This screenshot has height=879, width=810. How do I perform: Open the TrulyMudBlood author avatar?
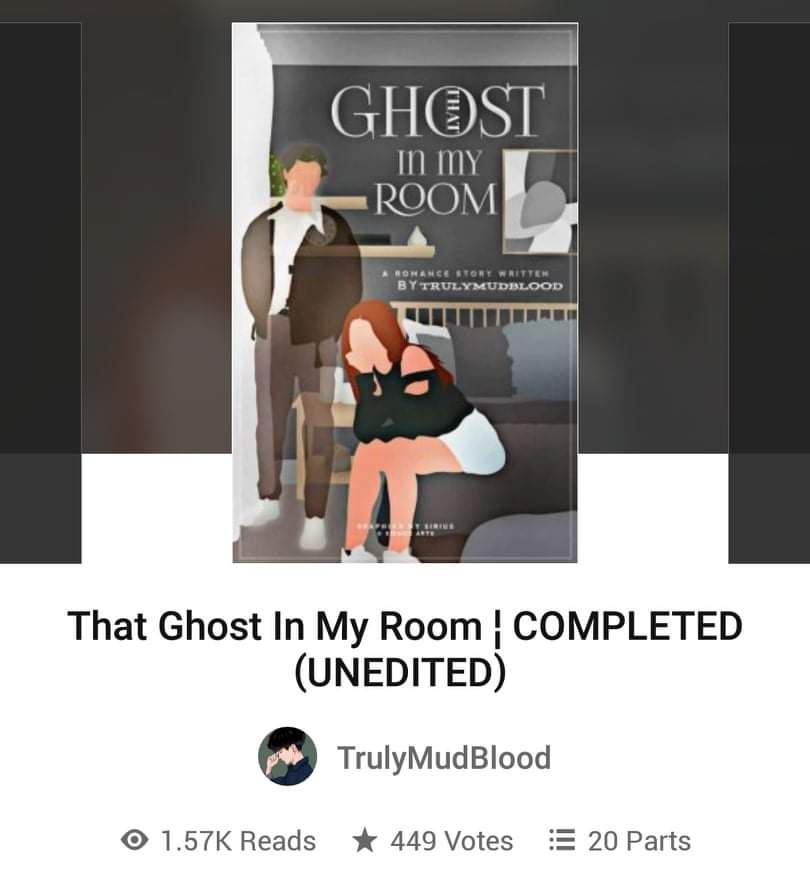coord(288,756)
